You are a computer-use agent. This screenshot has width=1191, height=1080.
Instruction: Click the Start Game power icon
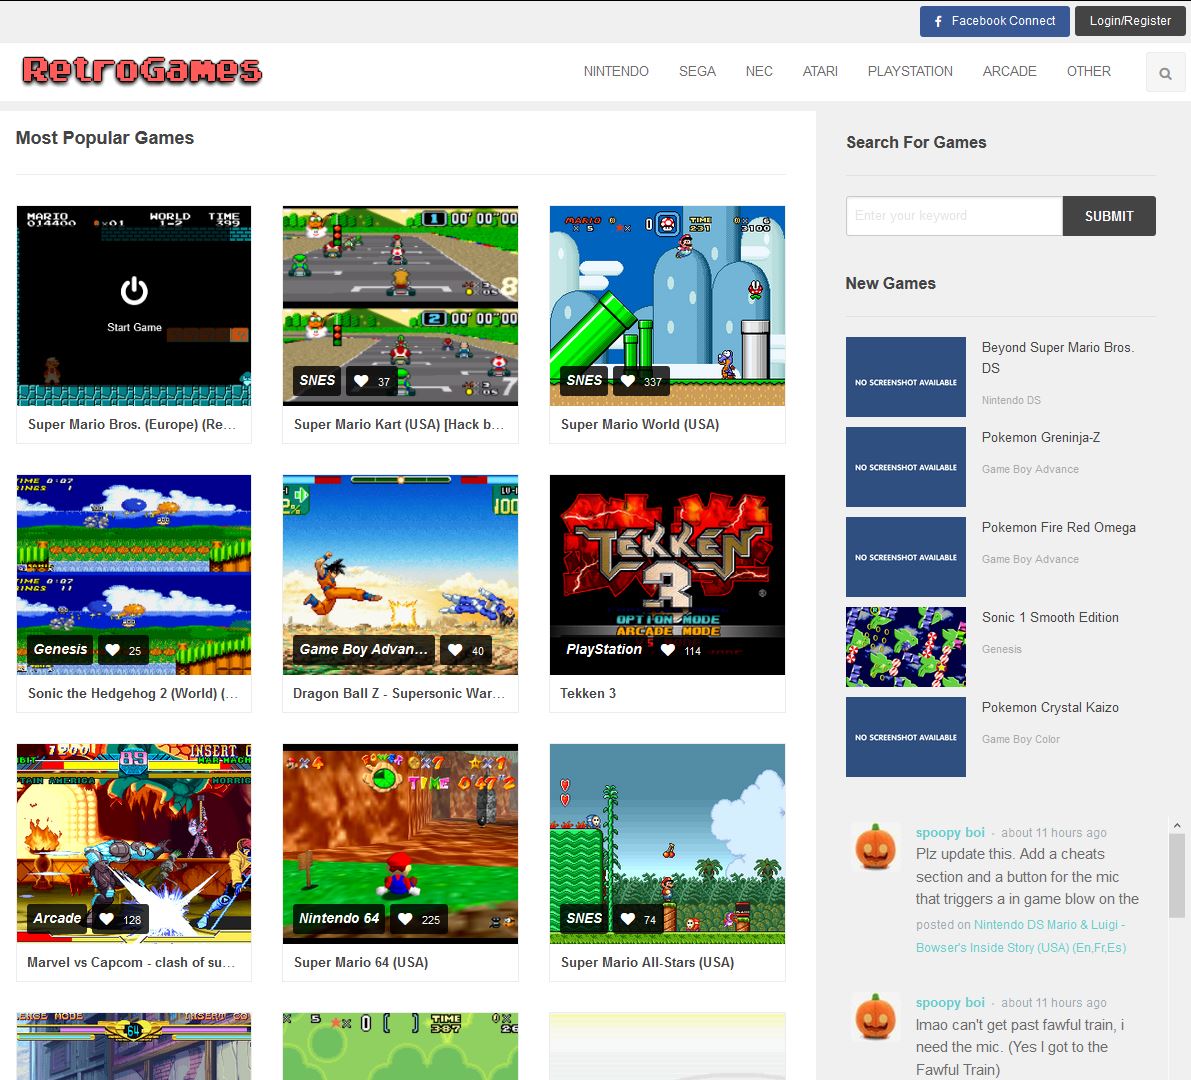[x=134, y=291]
